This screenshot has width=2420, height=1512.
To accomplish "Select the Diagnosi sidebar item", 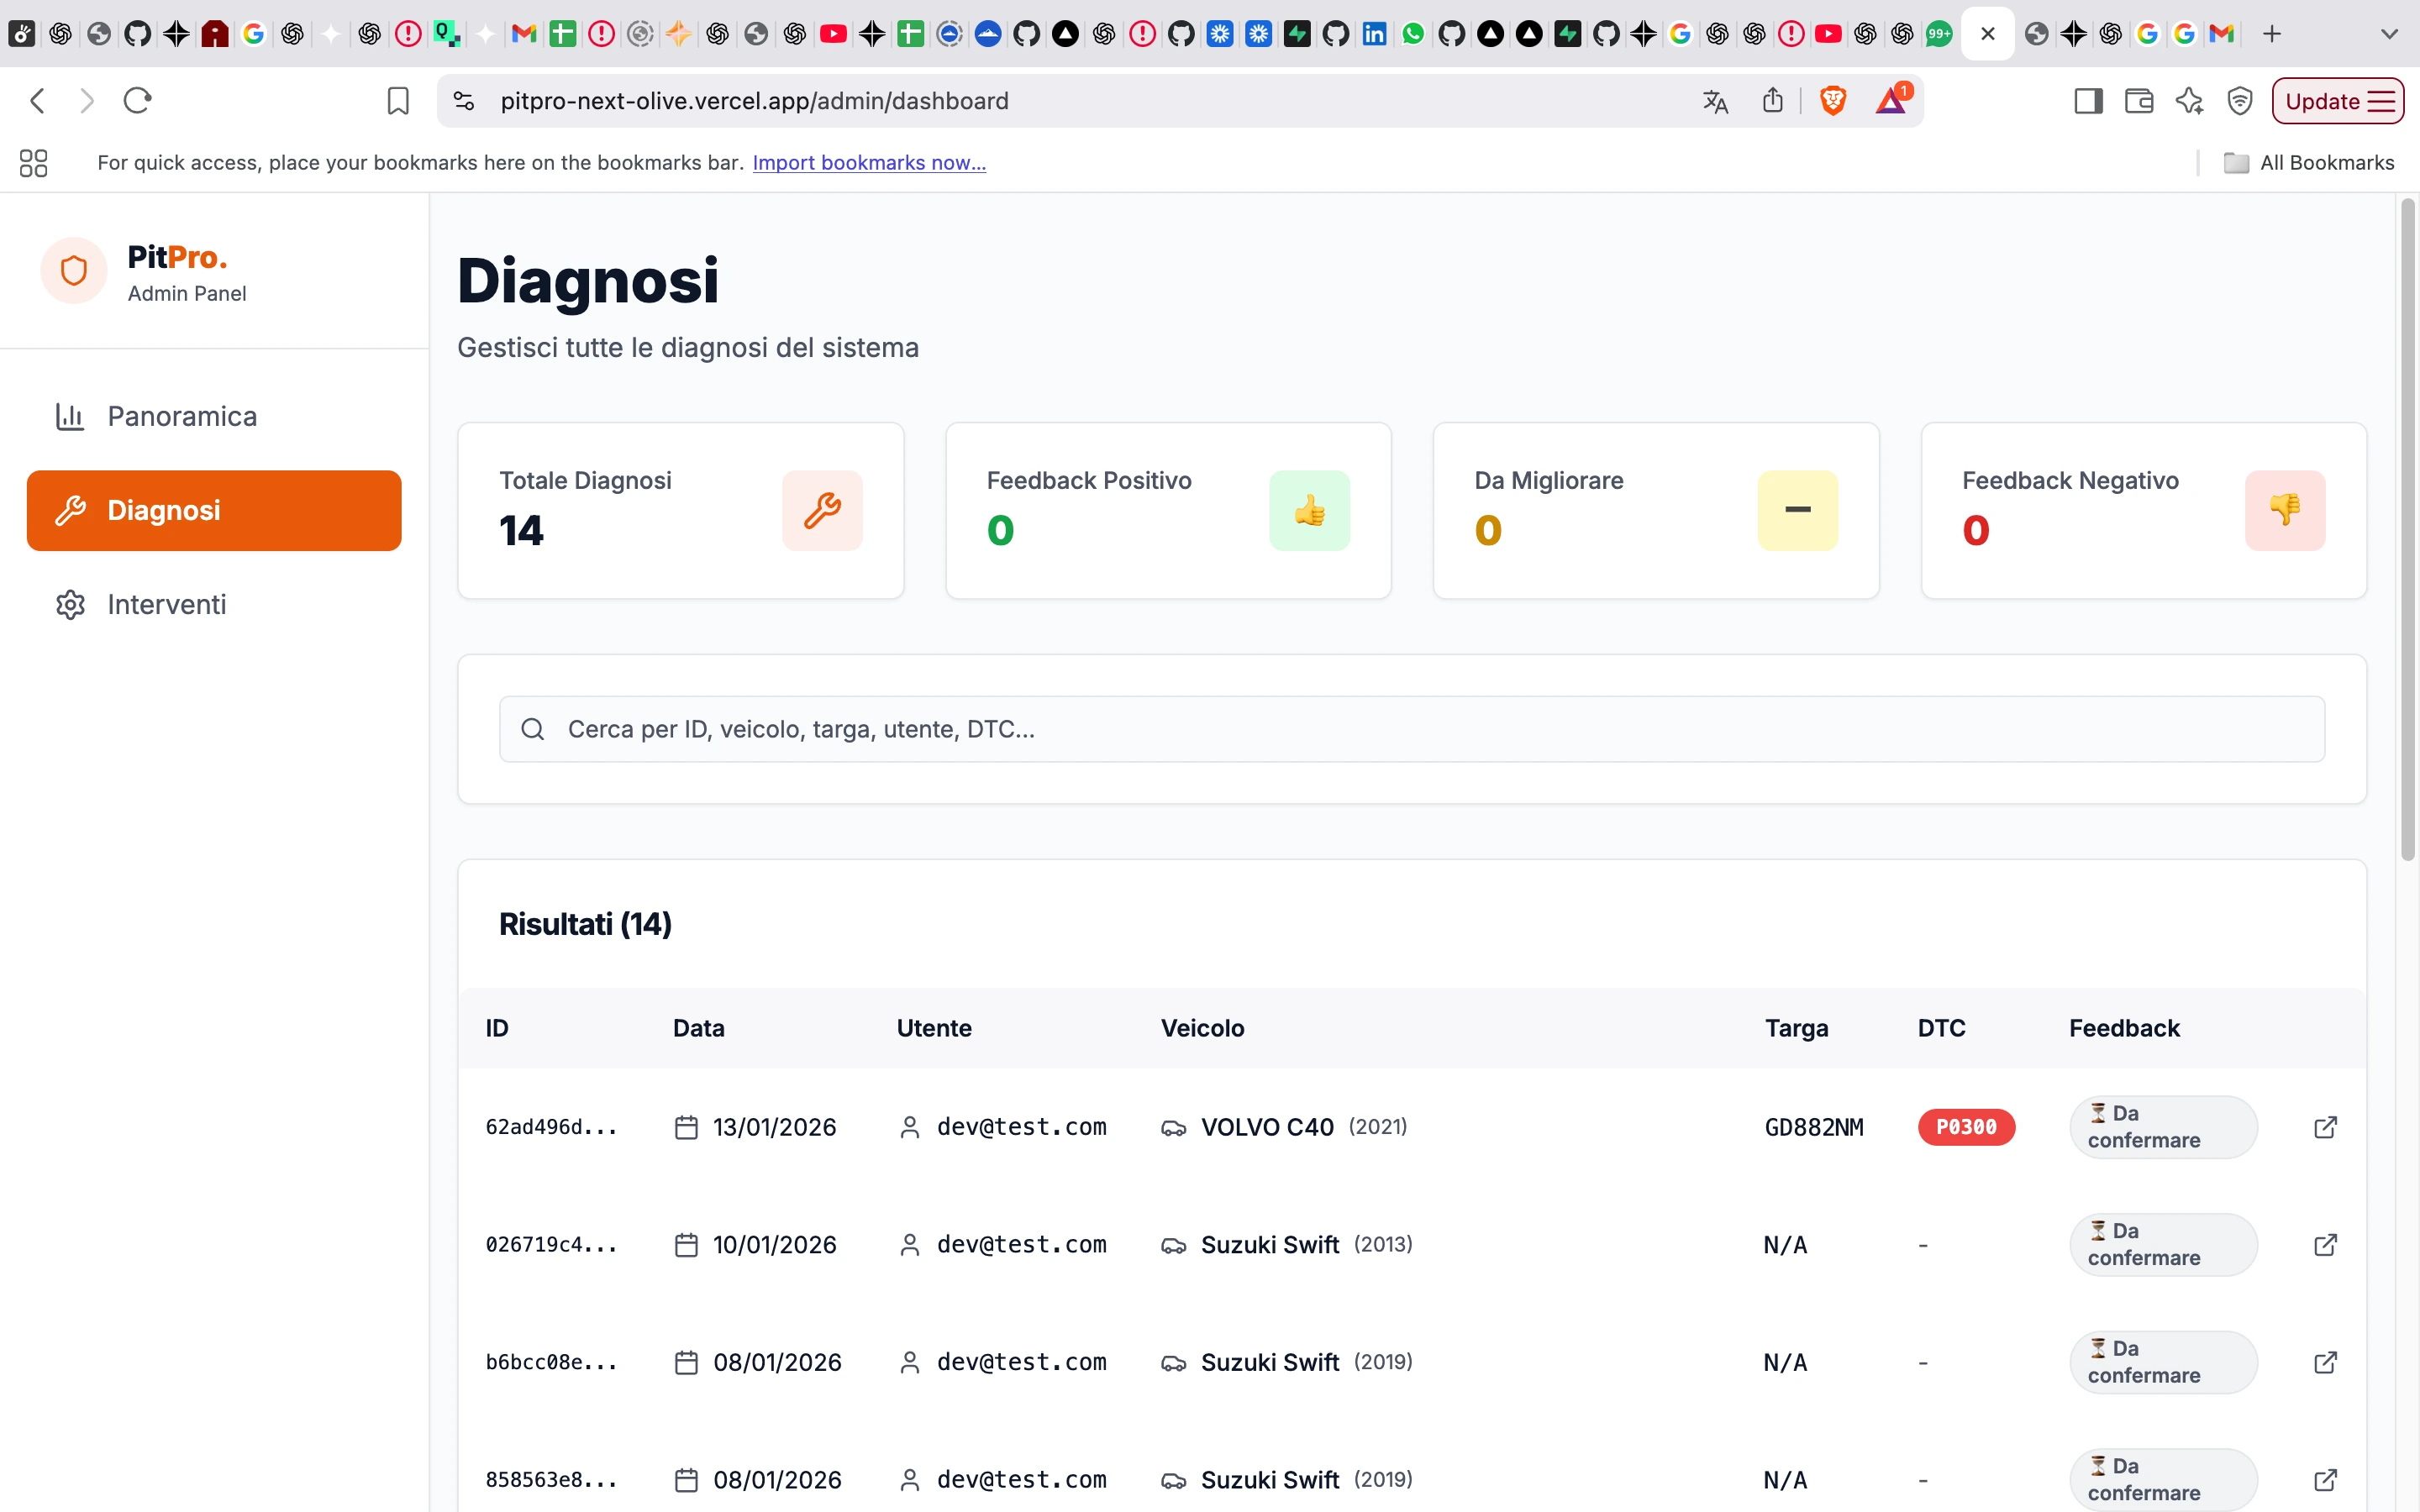I will 214,510.
